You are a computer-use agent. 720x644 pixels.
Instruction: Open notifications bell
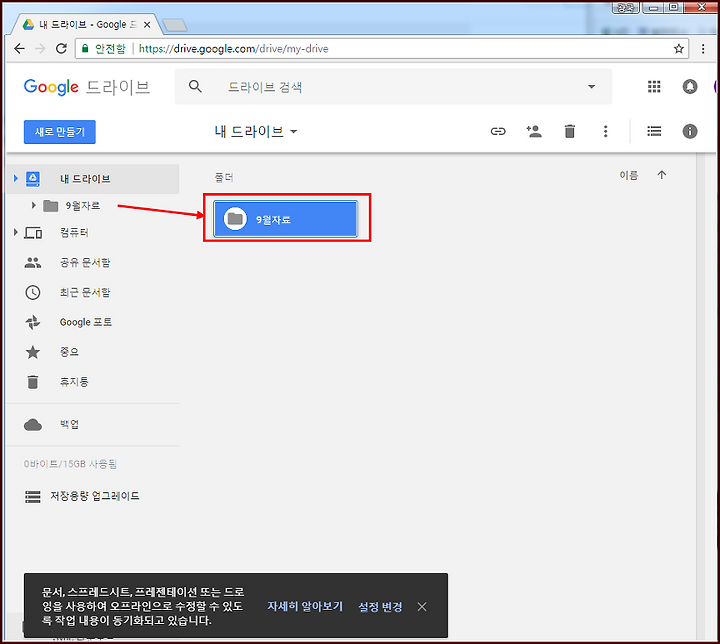click(690, 86)
